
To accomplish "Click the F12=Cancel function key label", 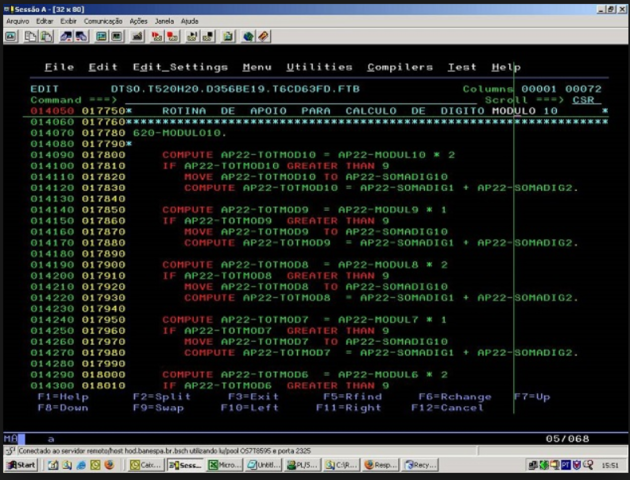I will (x=448, y=408).
